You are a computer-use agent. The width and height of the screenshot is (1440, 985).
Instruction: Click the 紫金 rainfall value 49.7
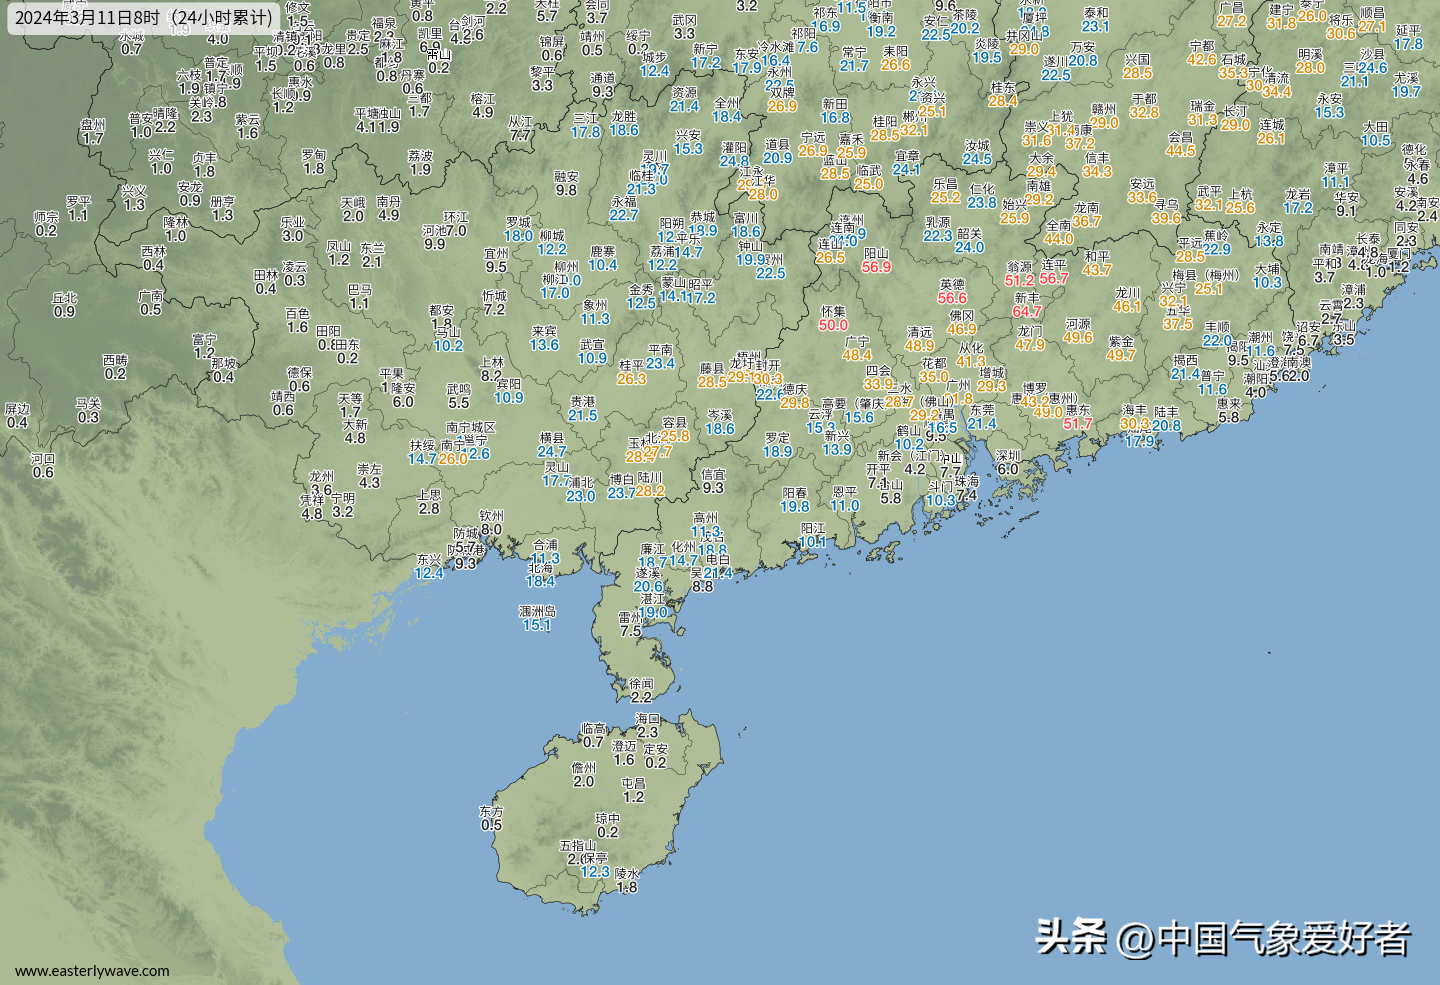click(x=1121, y=355)
